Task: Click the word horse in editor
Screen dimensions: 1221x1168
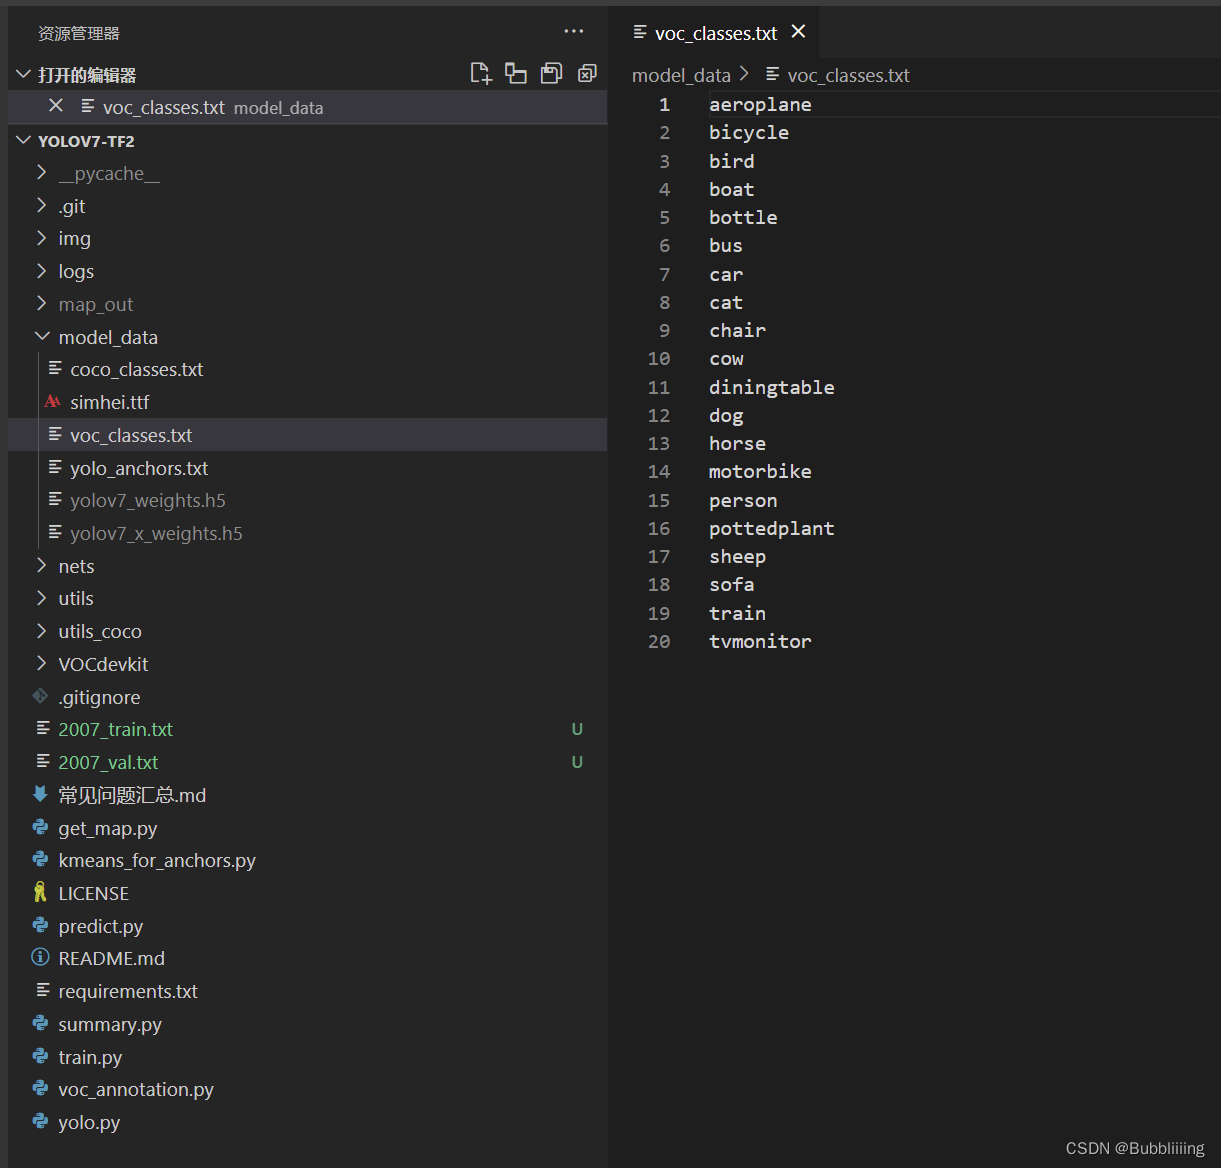Action: [737, 443]
